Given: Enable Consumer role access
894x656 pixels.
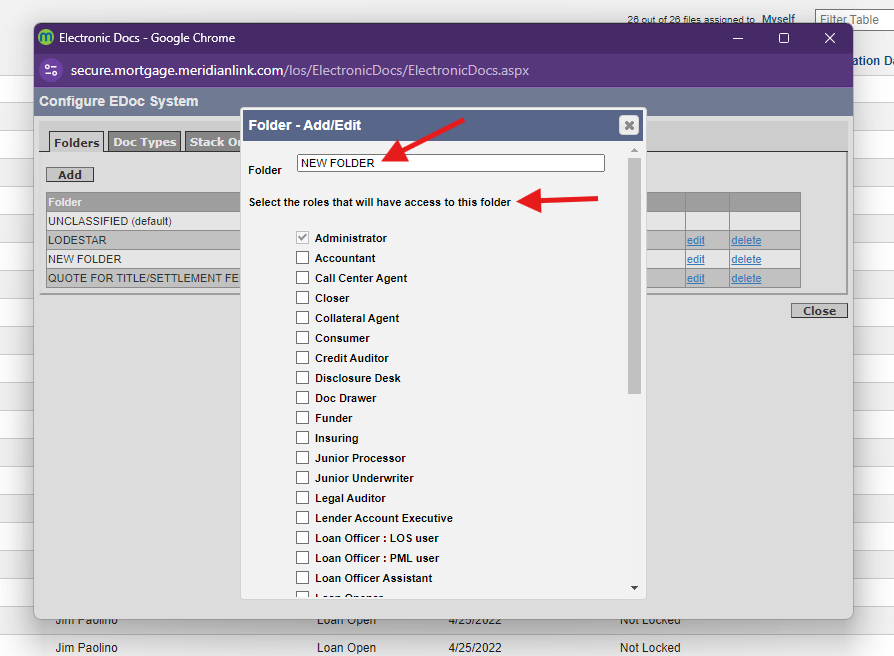Looking at the screenshot, I should point(302,337).
